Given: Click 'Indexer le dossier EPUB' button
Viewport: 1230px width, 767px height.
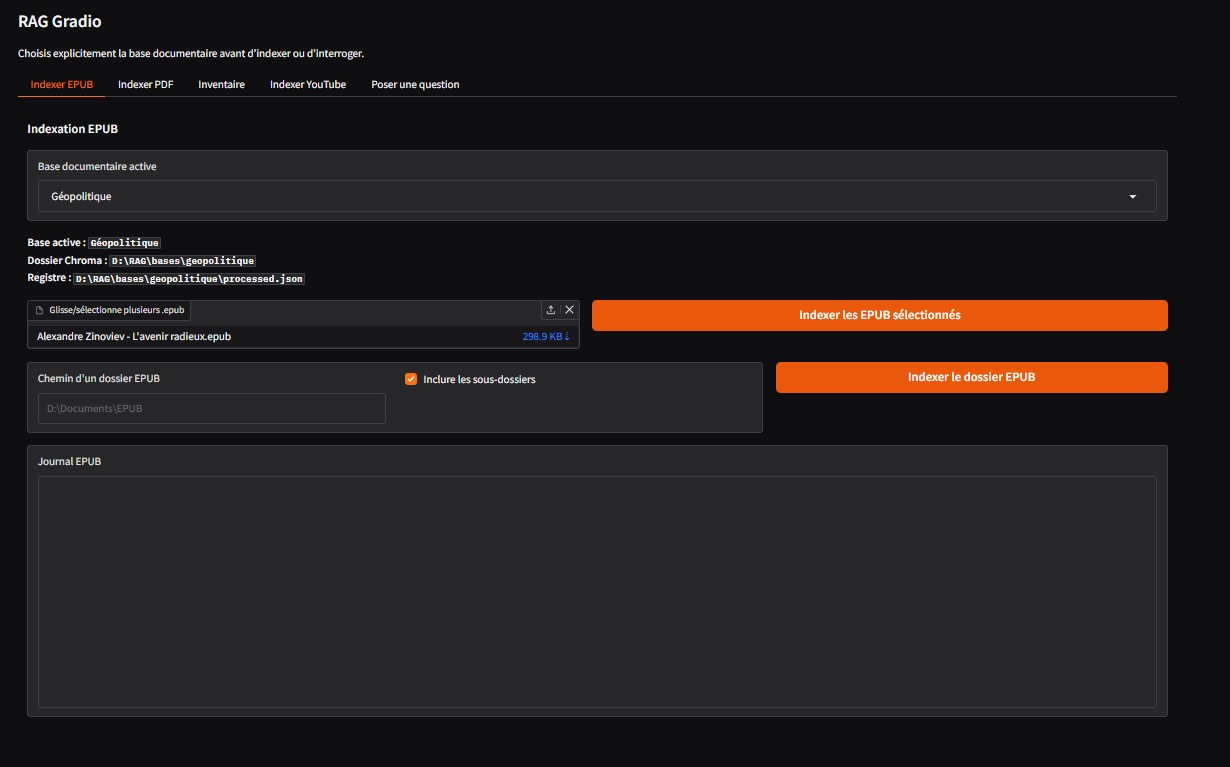Looking at the screenshot, I should pos(972,377).
